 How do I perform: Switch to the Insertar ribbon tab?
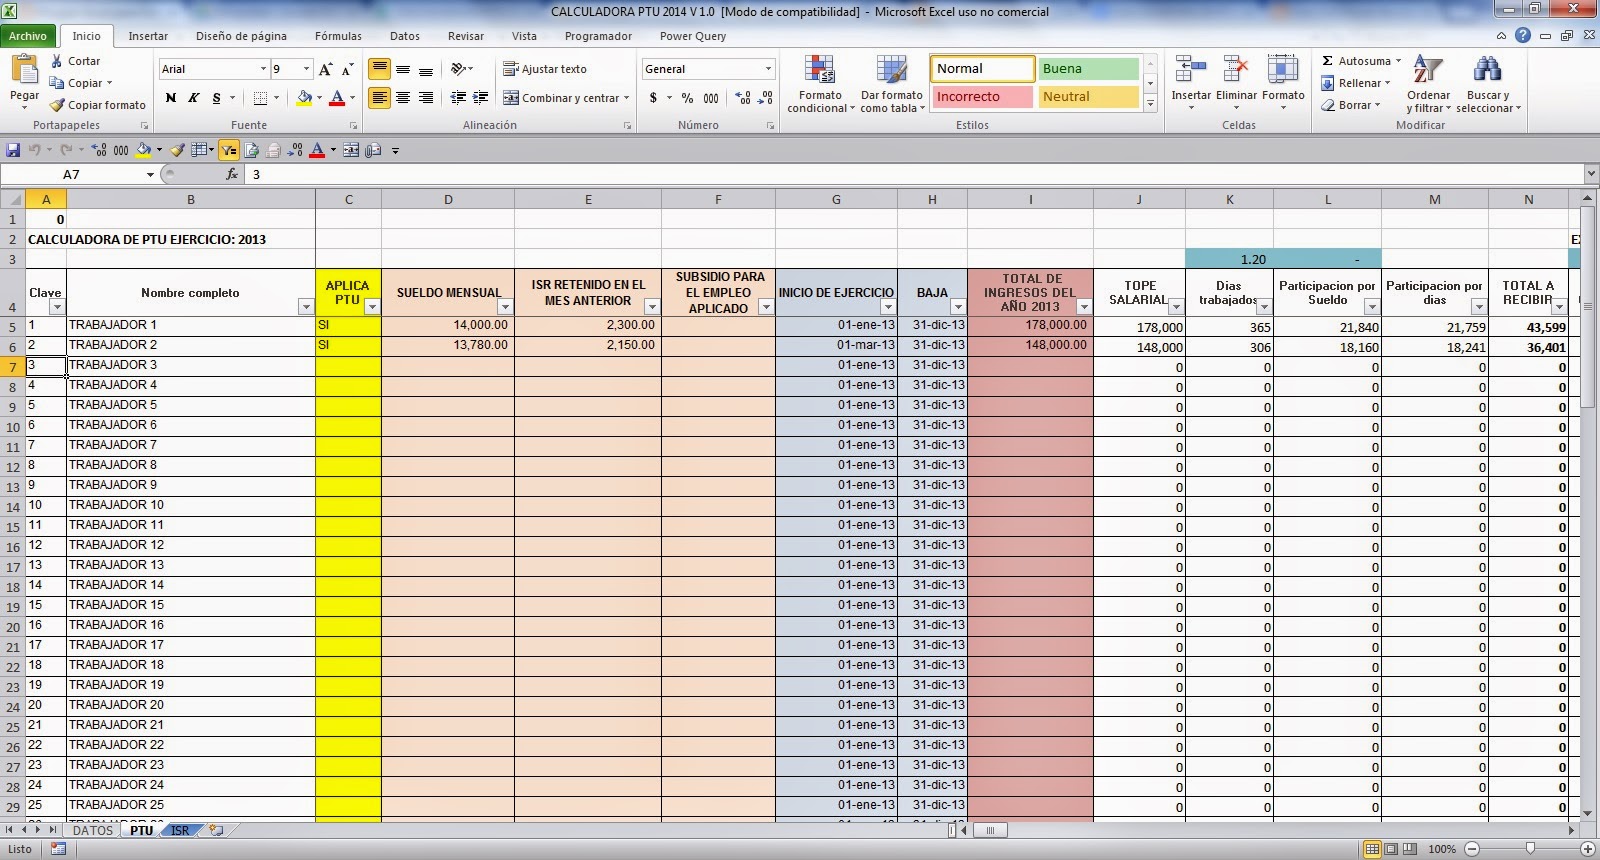[148, 36]
